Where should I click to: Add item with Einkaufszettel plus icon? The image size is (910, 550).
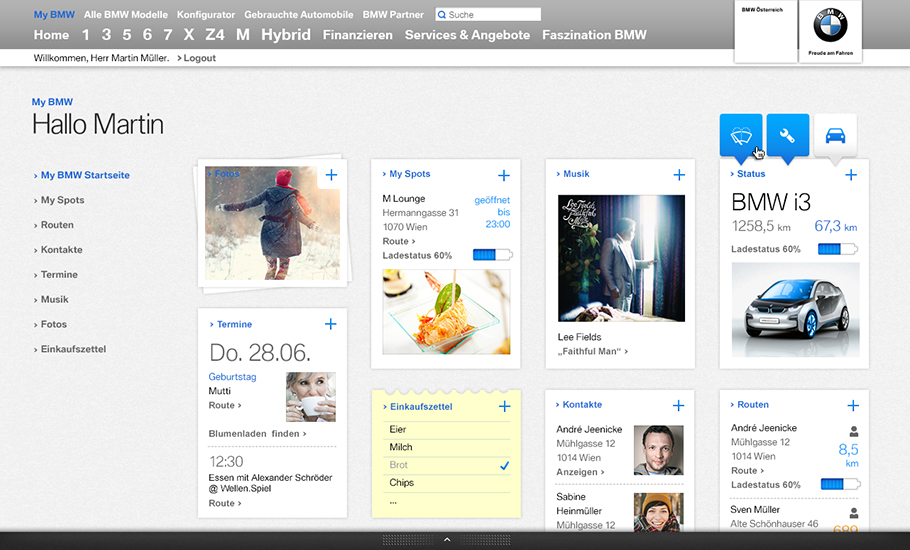click(504, 407)
